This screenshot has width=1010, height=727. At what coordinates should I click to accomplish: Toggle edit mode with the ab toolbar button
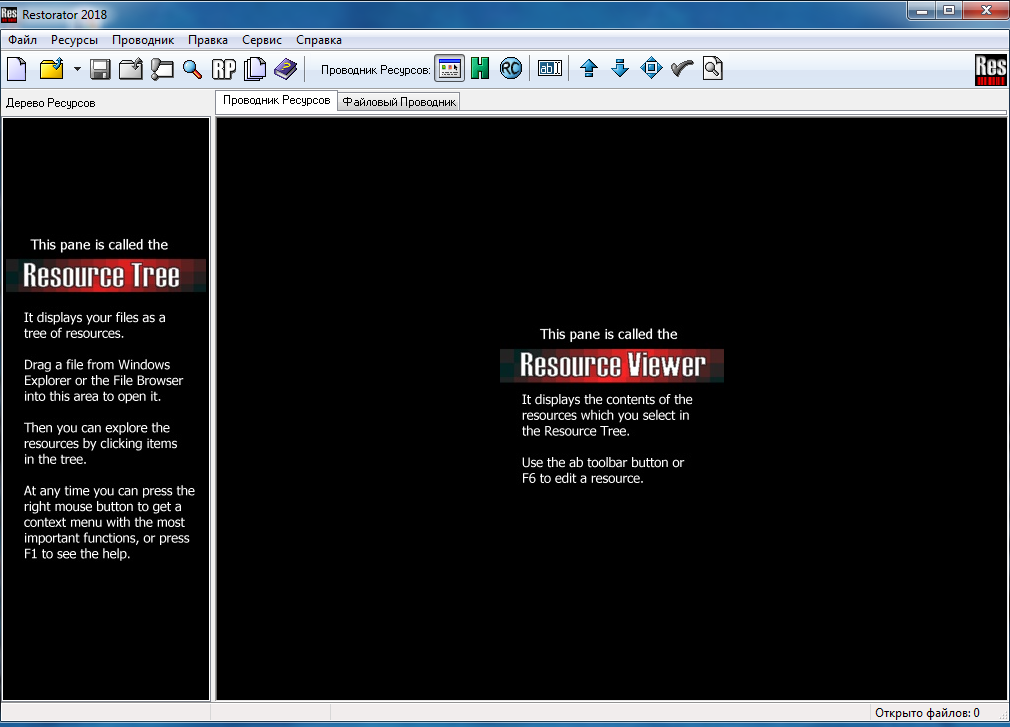tap(549, 68)
